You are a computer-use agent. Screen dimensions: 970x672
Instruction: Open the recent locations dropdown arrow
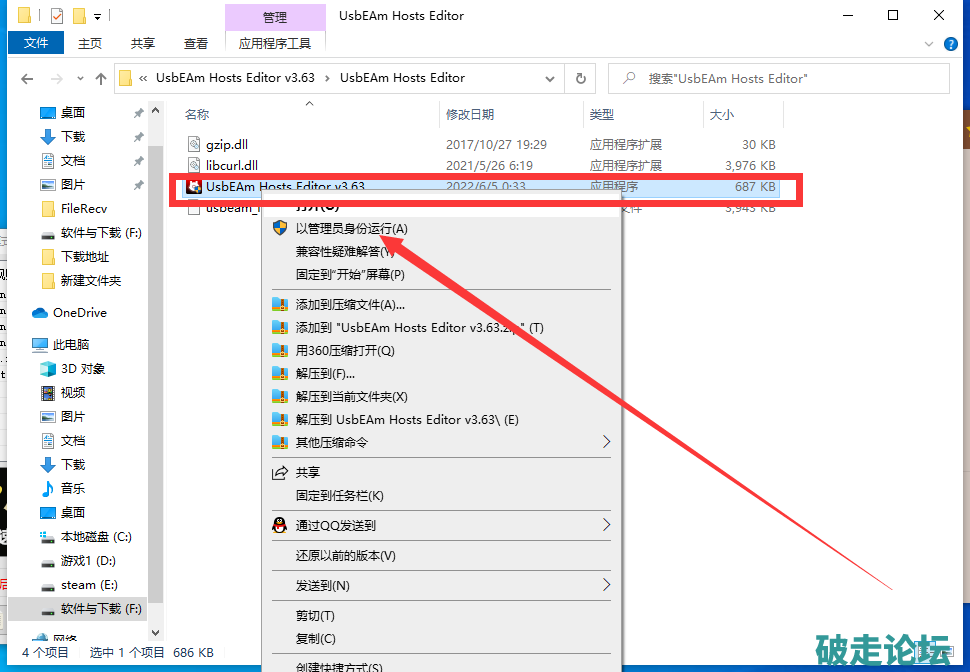pyautogui.click(x=78, y=78)
